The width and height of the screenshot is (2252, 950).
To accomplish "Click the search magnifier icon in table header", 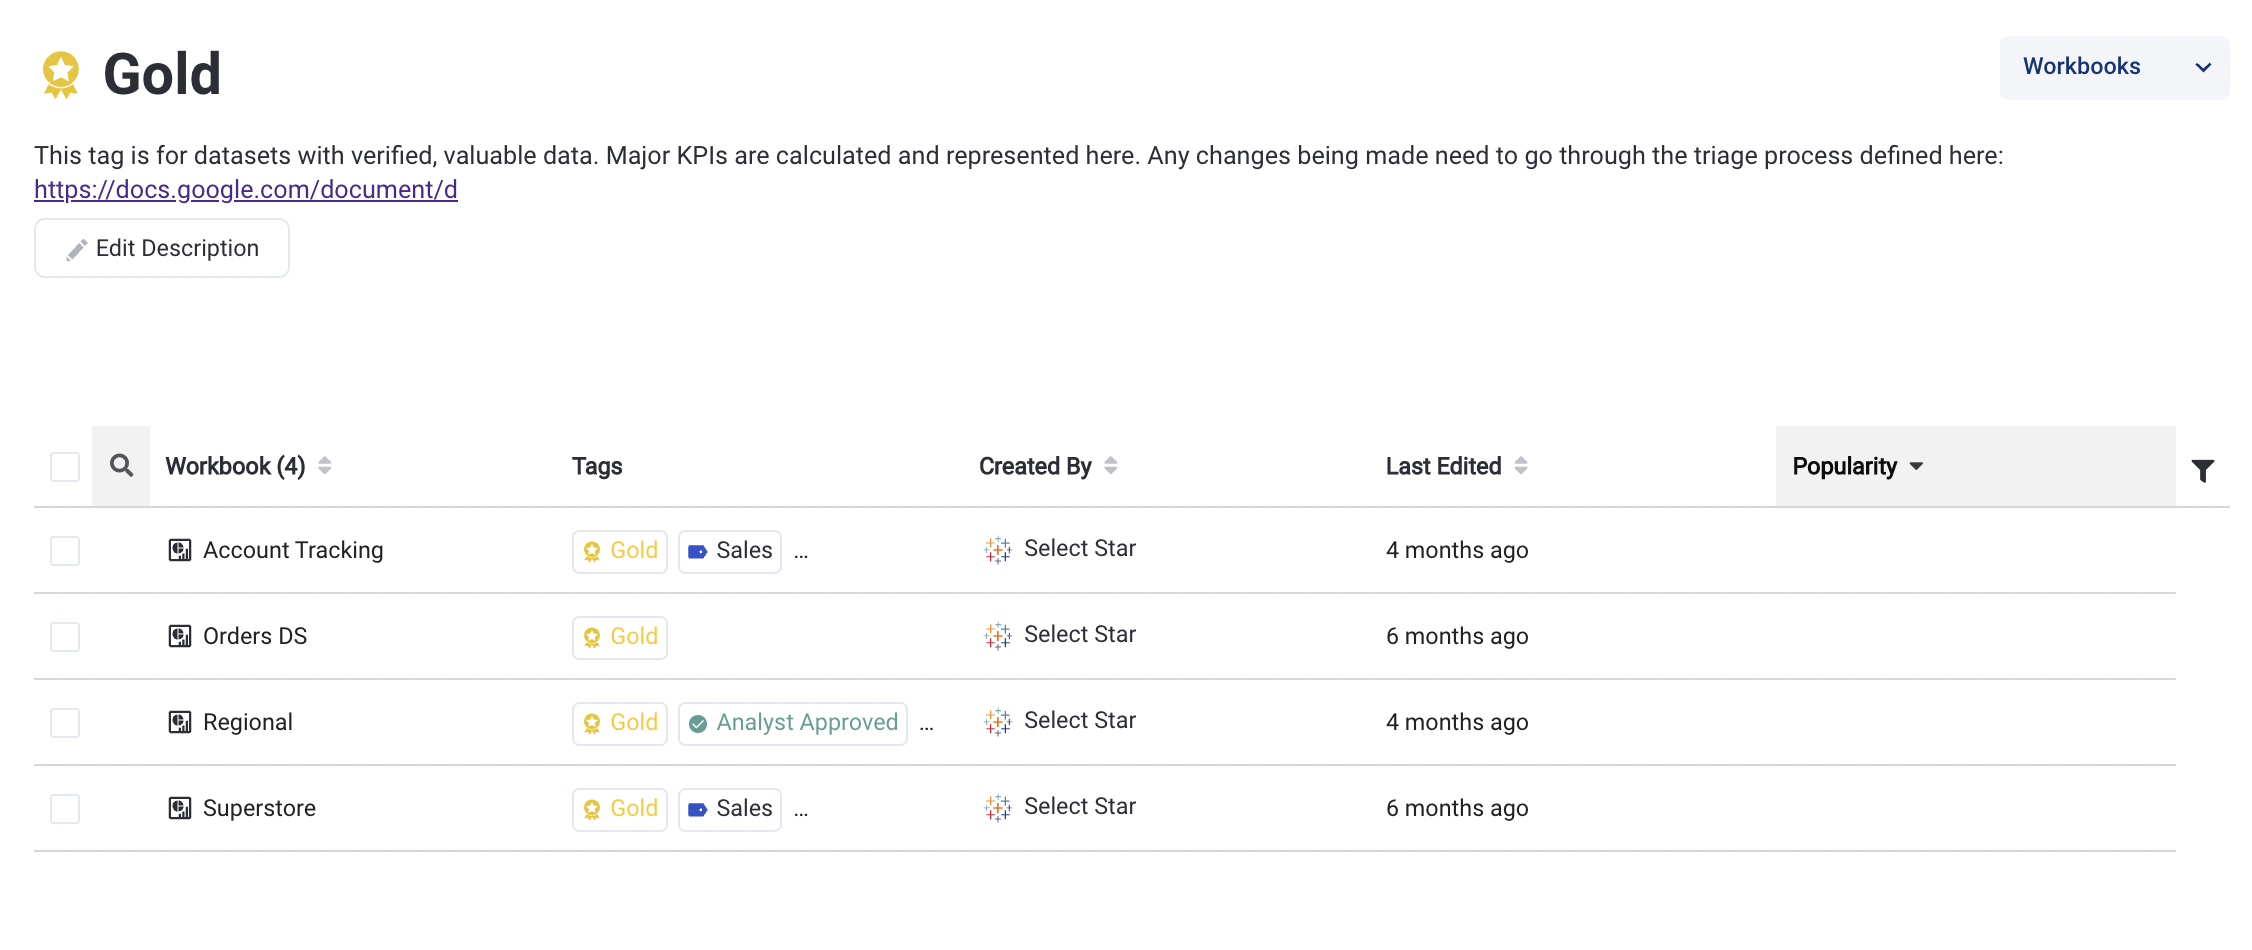I will 121,466.
